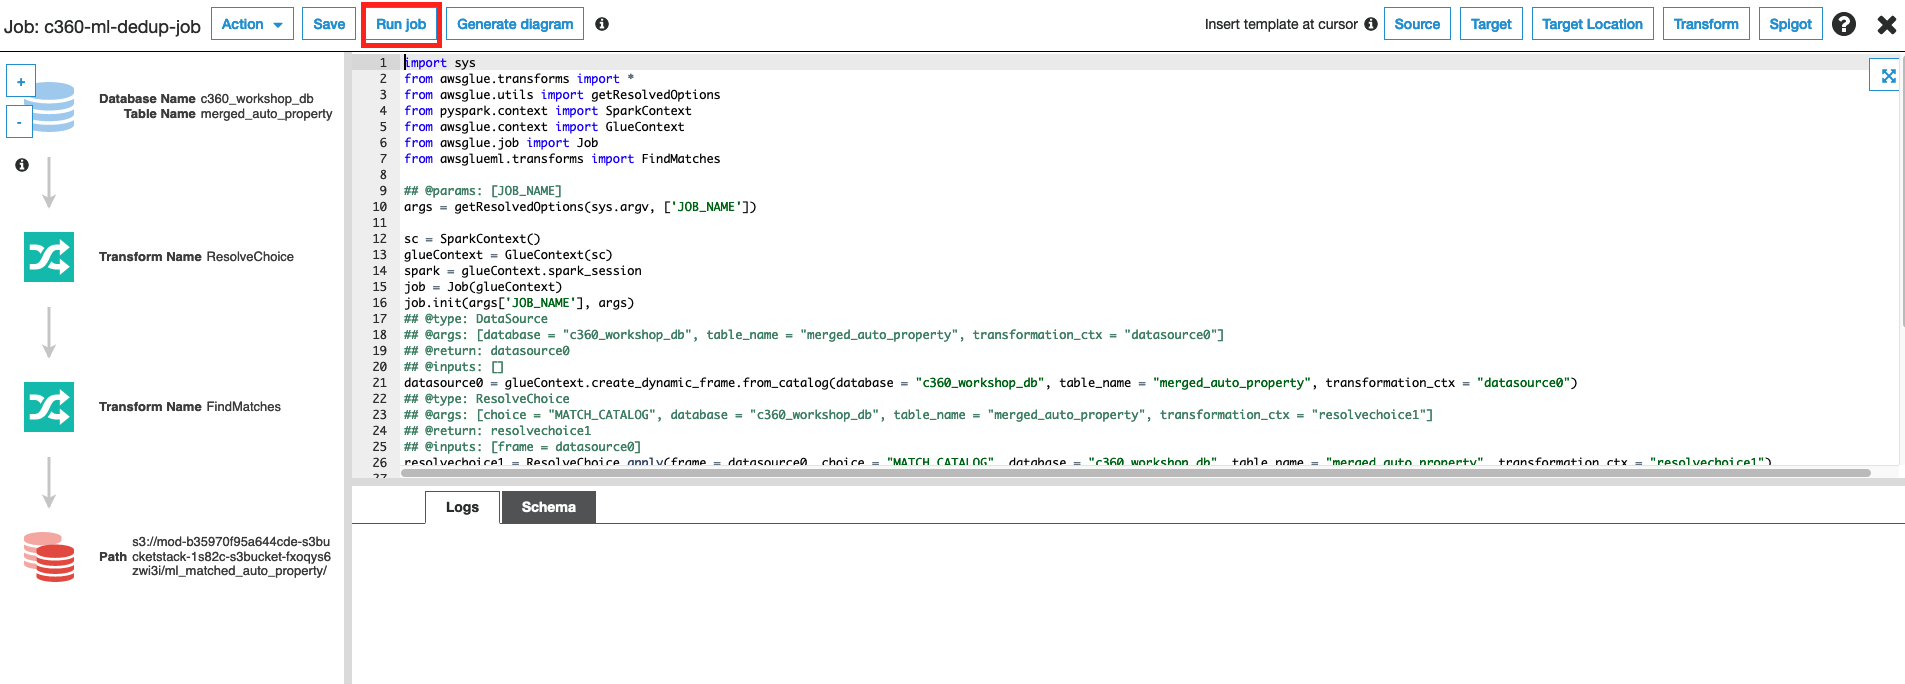Screen dimensions: 1905x684
Task: Click the Save button
Action: tap(329, 24)
